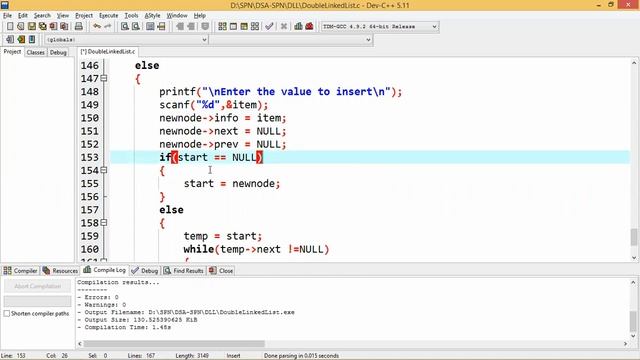Viewport: 640px width, 360px height.
Task: Click the Redo toolbar icon
Action: pyautogui.click(x=108, y=27)
